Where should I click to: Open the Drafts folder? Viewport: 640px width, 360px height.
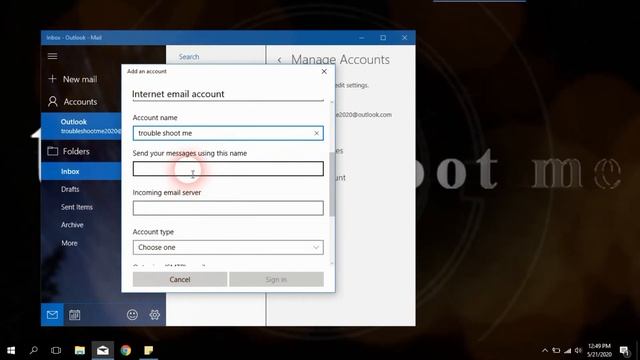[x=70, y=189]
